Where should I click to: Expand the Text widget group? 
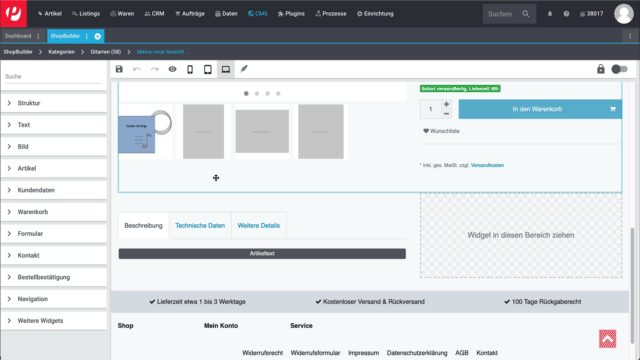click(x=53, y=125)
